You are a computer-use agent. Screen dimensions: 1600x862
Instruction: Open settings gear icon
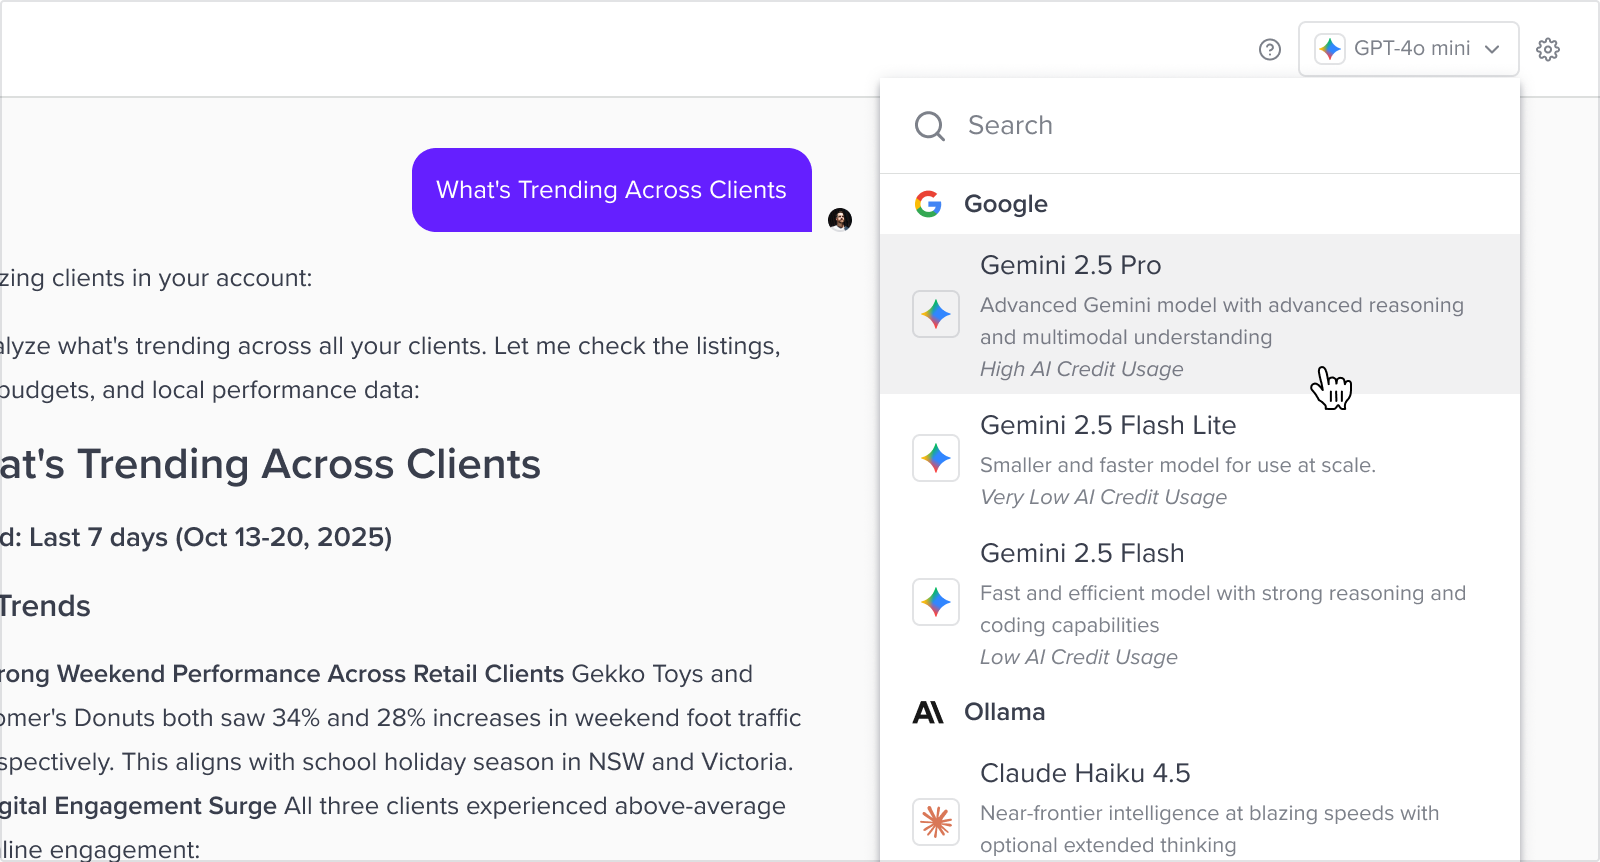pyautogui.click(x=1548, y=49)
